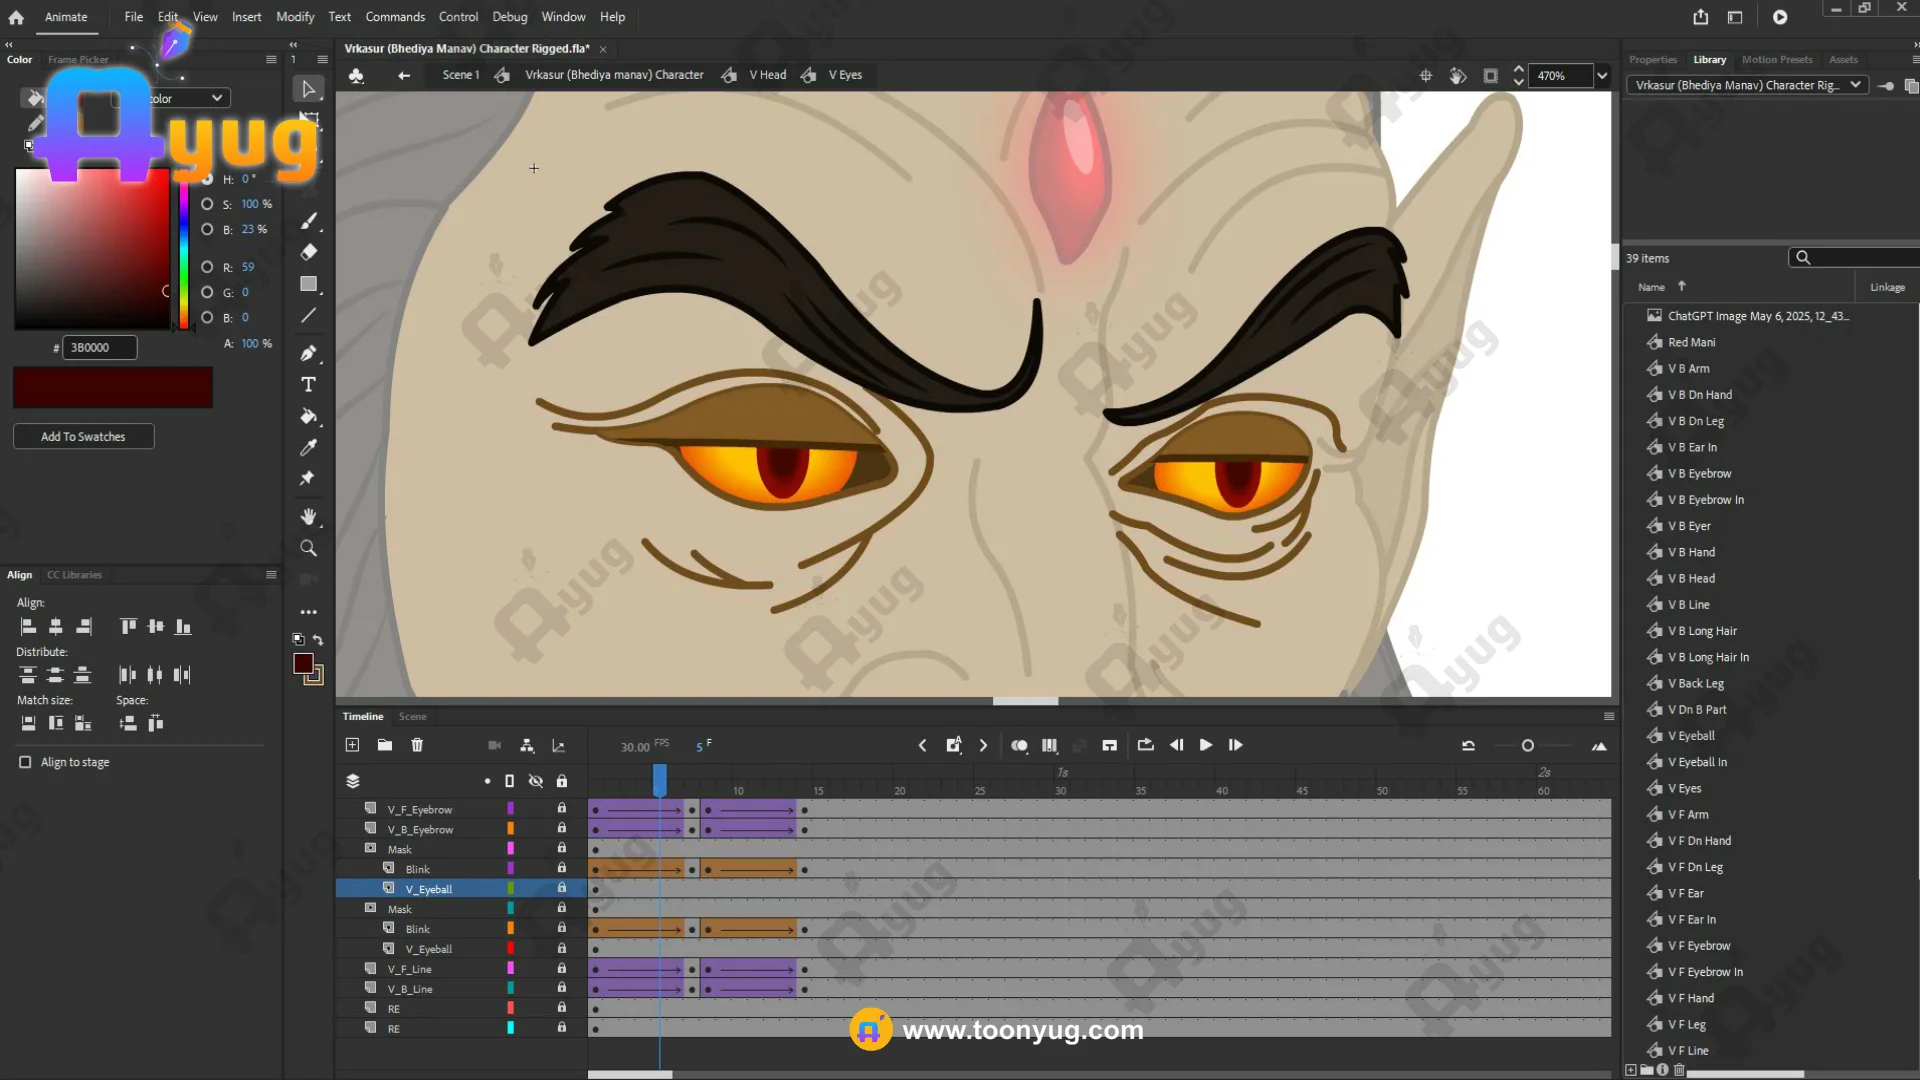
Task: Open the Modify menu
Action: tap(294, 17)
